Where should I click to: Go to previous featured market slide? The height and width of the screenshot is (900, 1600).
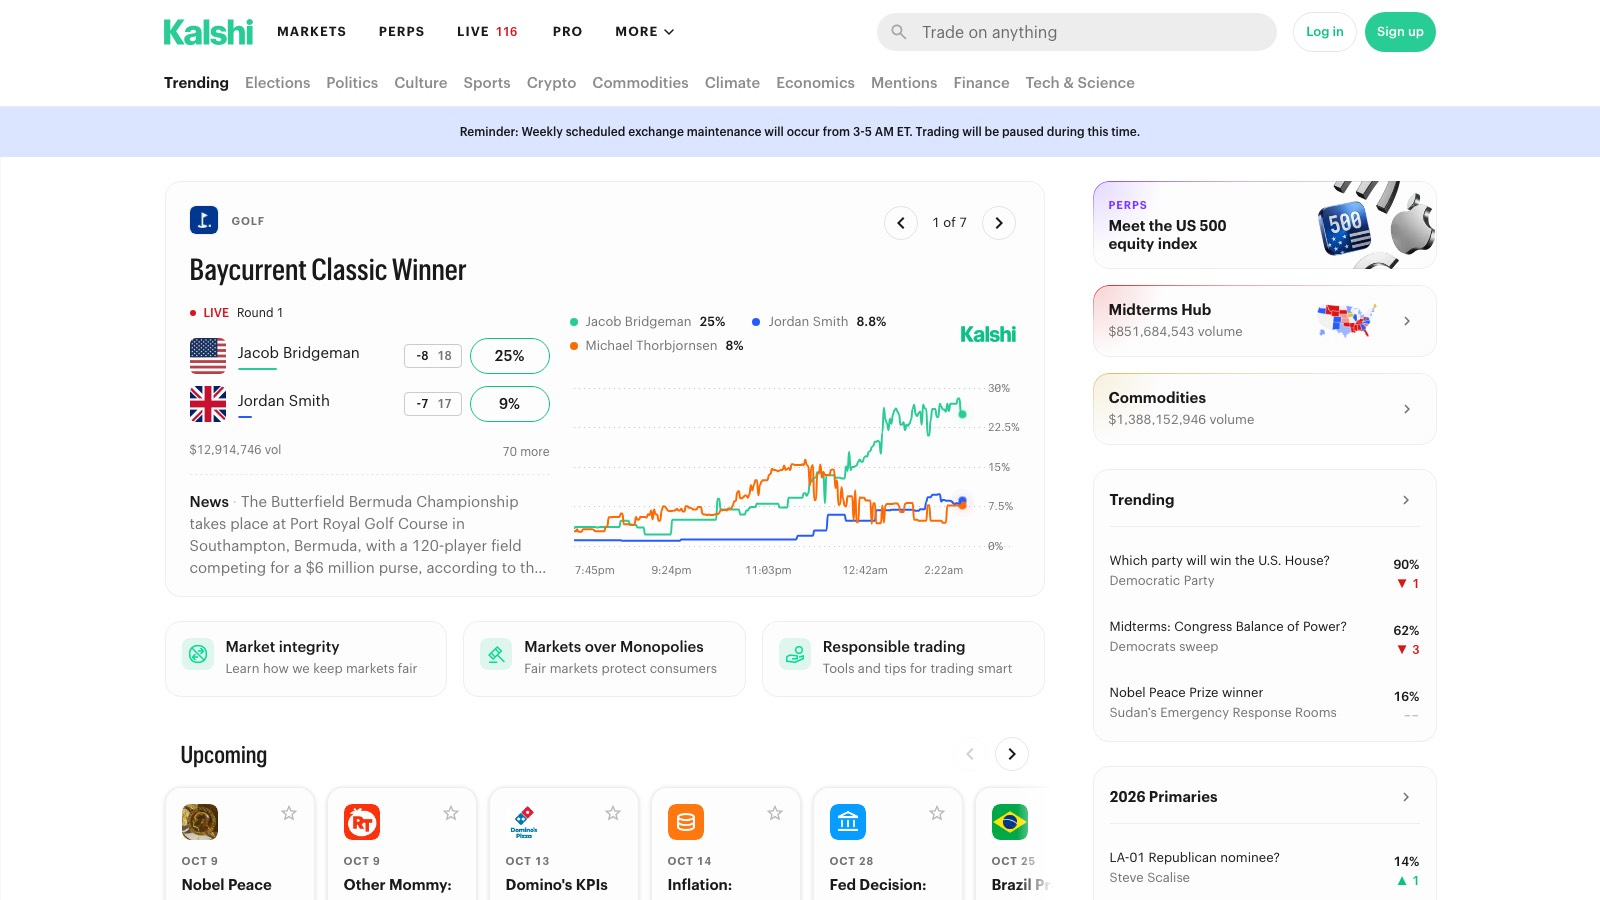(x=901, y=223)
